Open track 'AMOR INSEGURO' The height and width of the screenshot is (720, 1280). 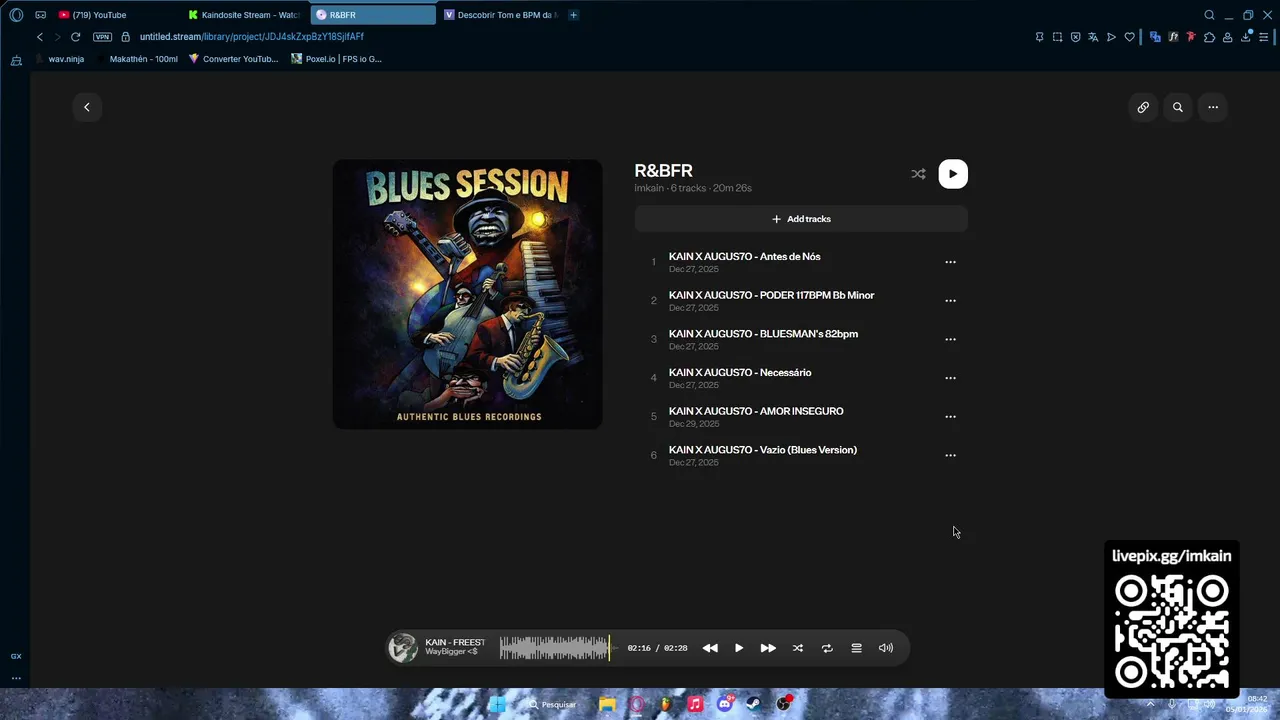click(800, 416)
